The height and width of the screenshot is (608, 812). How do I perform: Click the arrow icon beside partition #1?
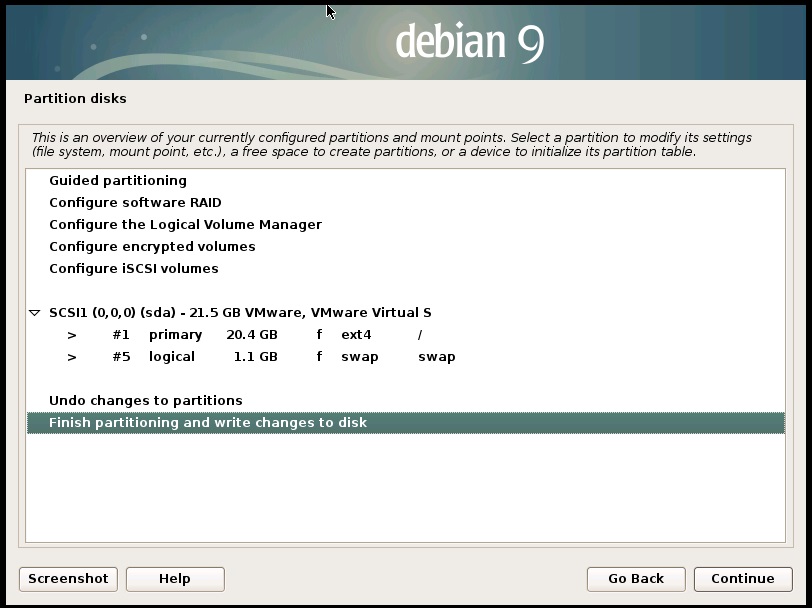(72, 335)
